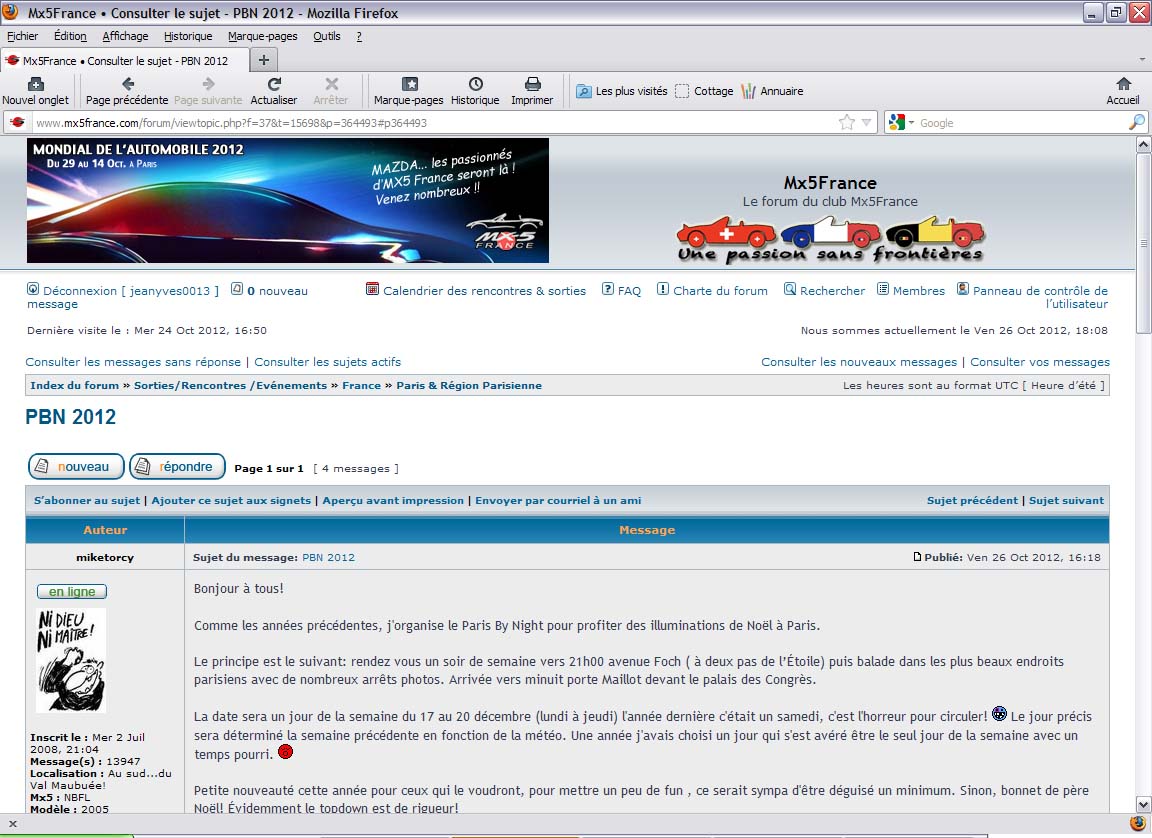The height and width of the screenshot is (838, 1152).
Task: Open the Cottage bookmark
Action: pyautogui.click(x=704, y=91)
